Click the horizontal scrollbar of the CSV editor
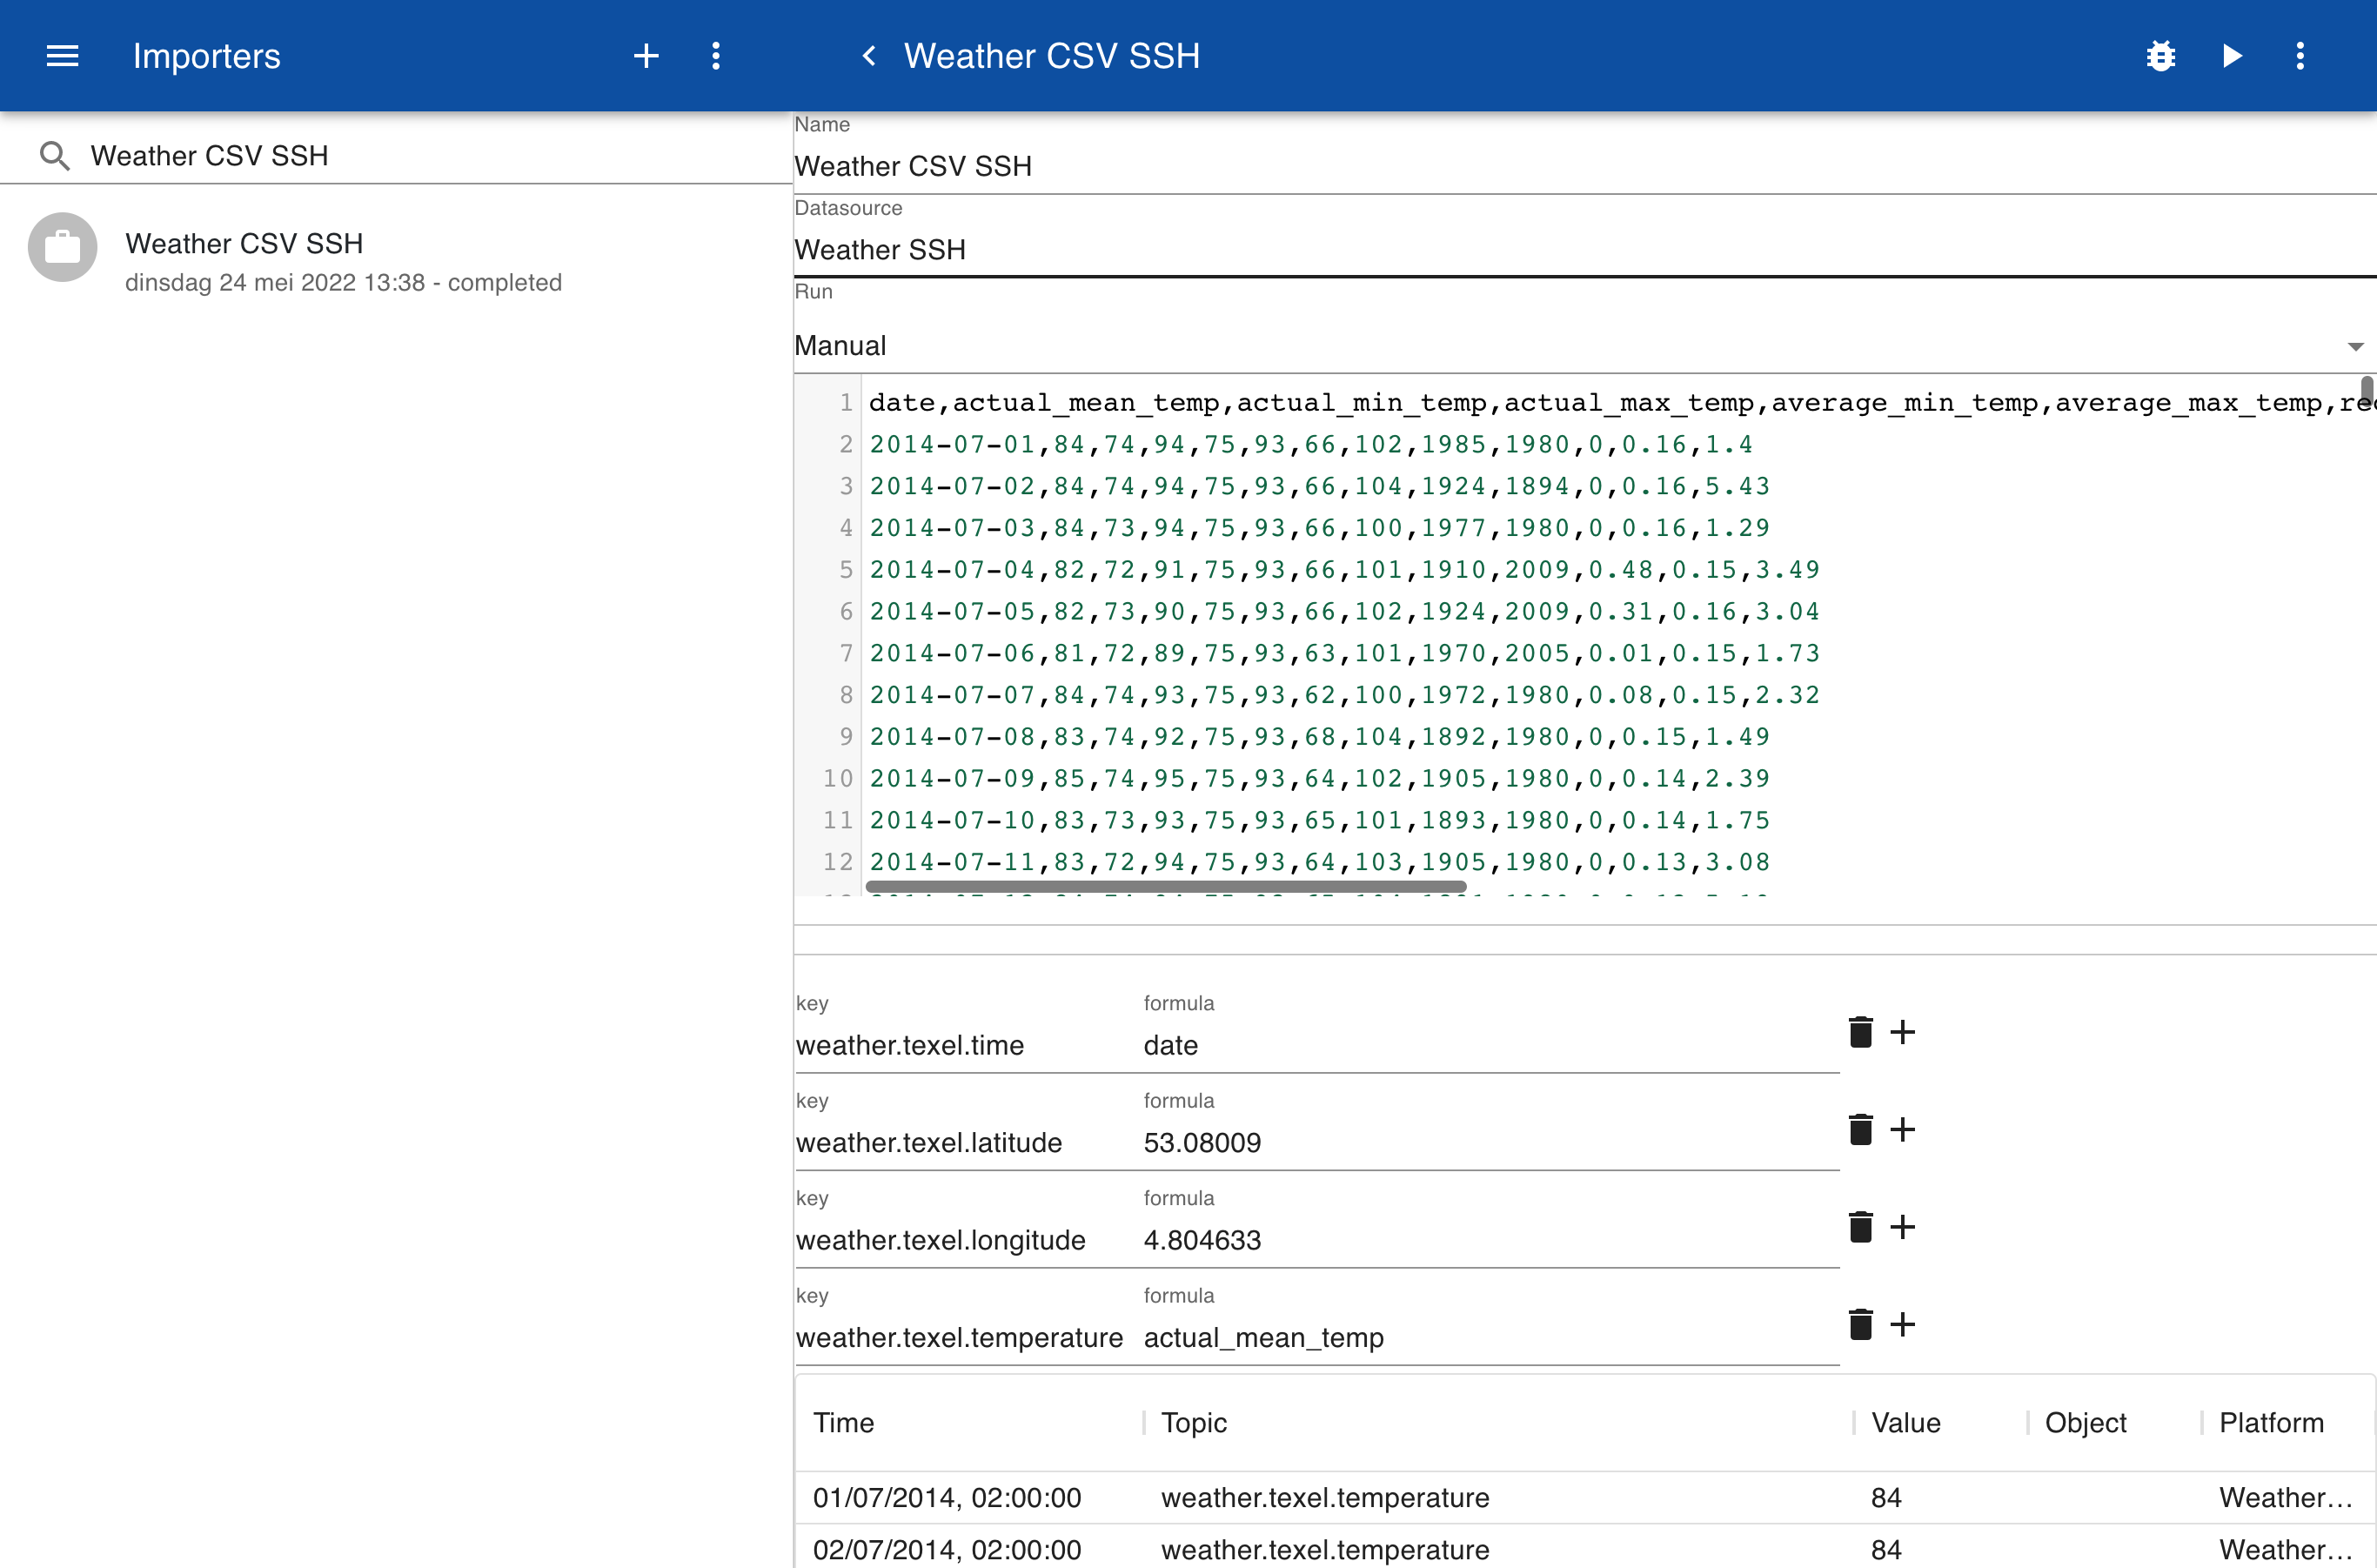 click(1166, 887)
